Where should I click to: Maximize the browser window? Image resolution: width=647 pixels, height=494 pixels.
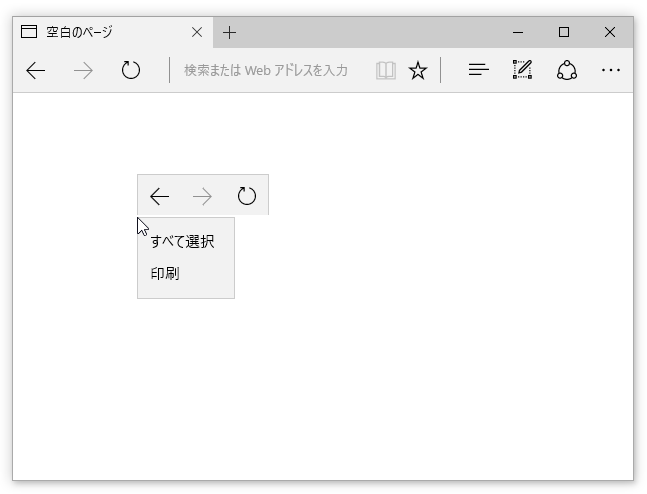pos(564,32)
